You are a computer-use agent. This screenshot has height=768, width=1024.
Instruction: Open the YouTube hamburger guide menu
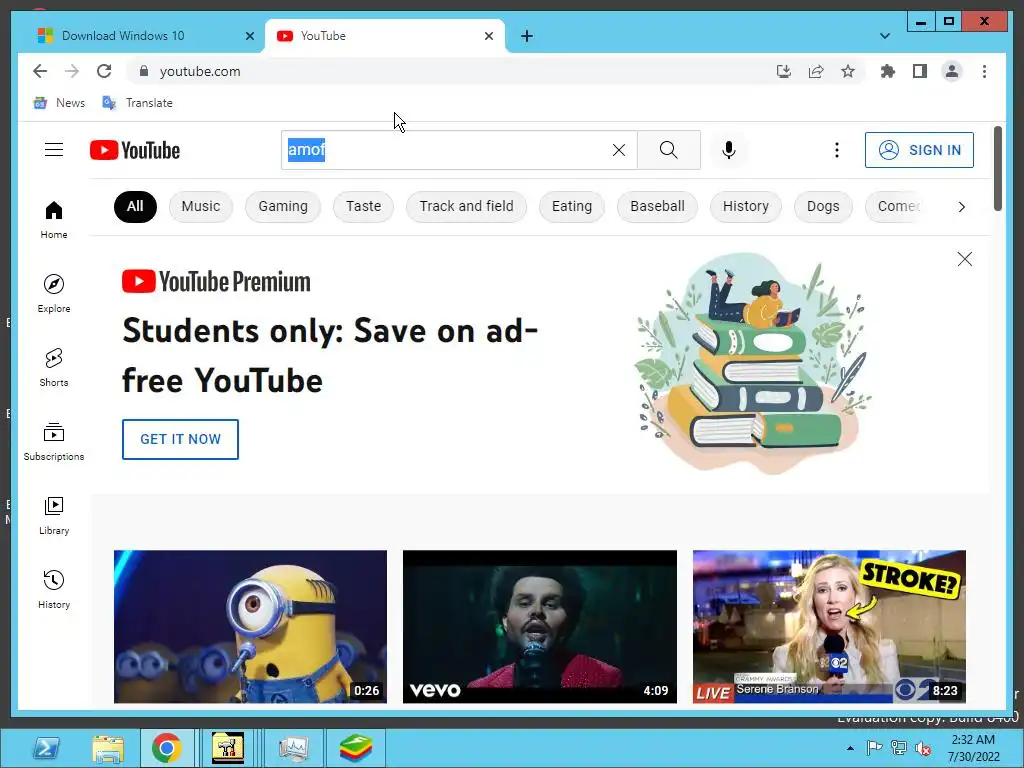54,150
